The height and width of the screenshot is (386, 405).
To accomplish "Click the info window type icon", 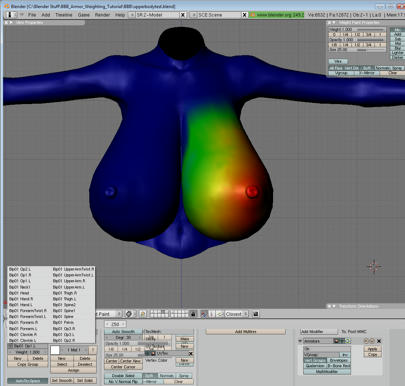I will (x=11, y=15).
